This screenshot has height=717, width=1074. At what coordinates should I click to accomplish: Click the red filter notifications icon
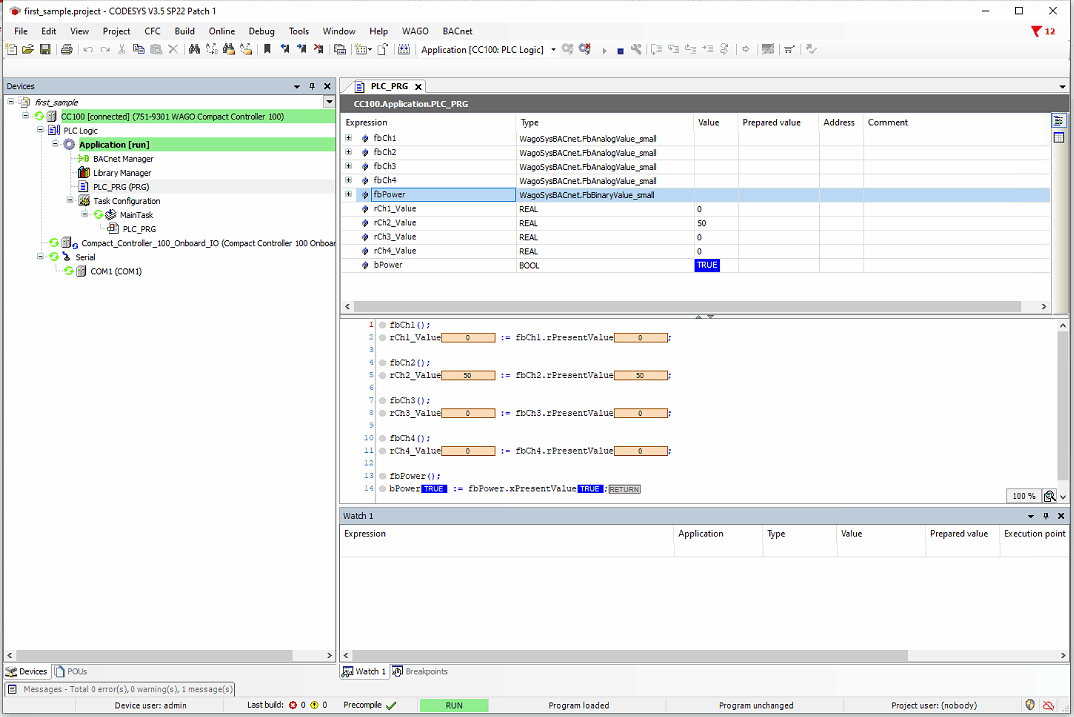click(x=1036, y=32)
